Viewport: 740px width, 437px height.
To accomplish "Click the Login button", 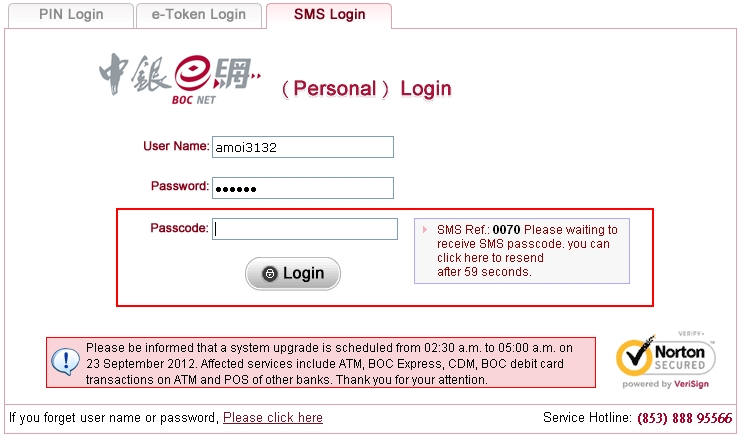I will (x=293, y=273).
